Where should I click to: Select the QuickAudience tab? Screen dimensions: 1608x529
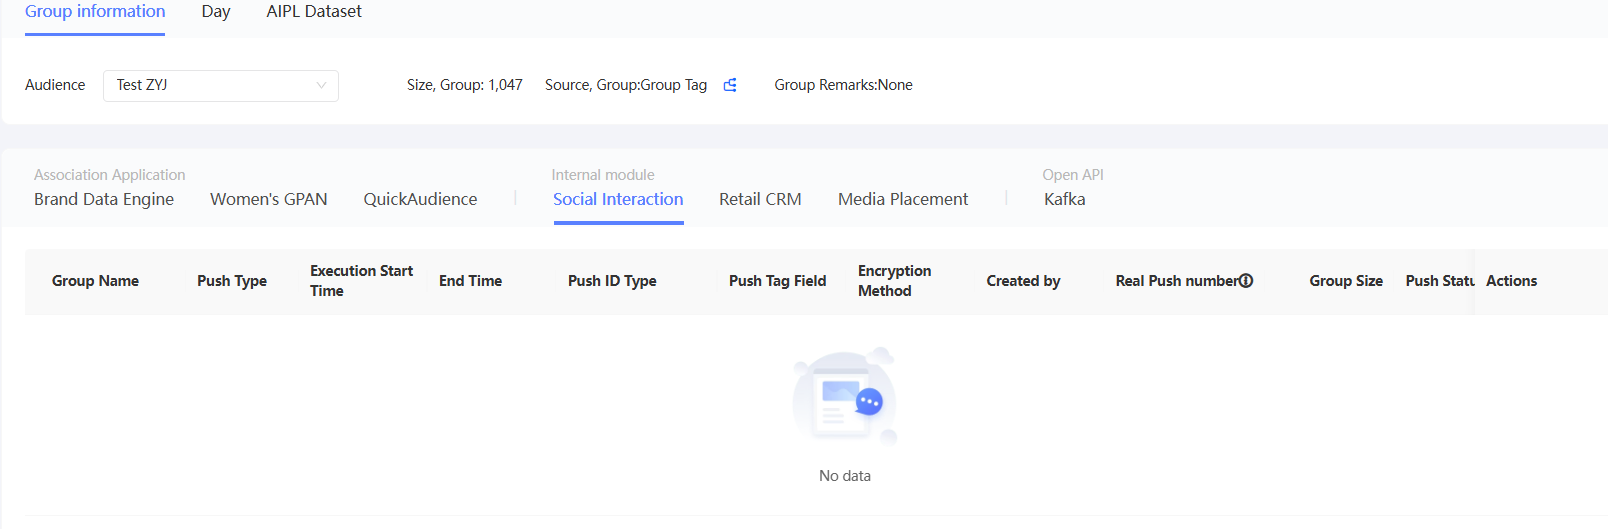click(420, 199)
